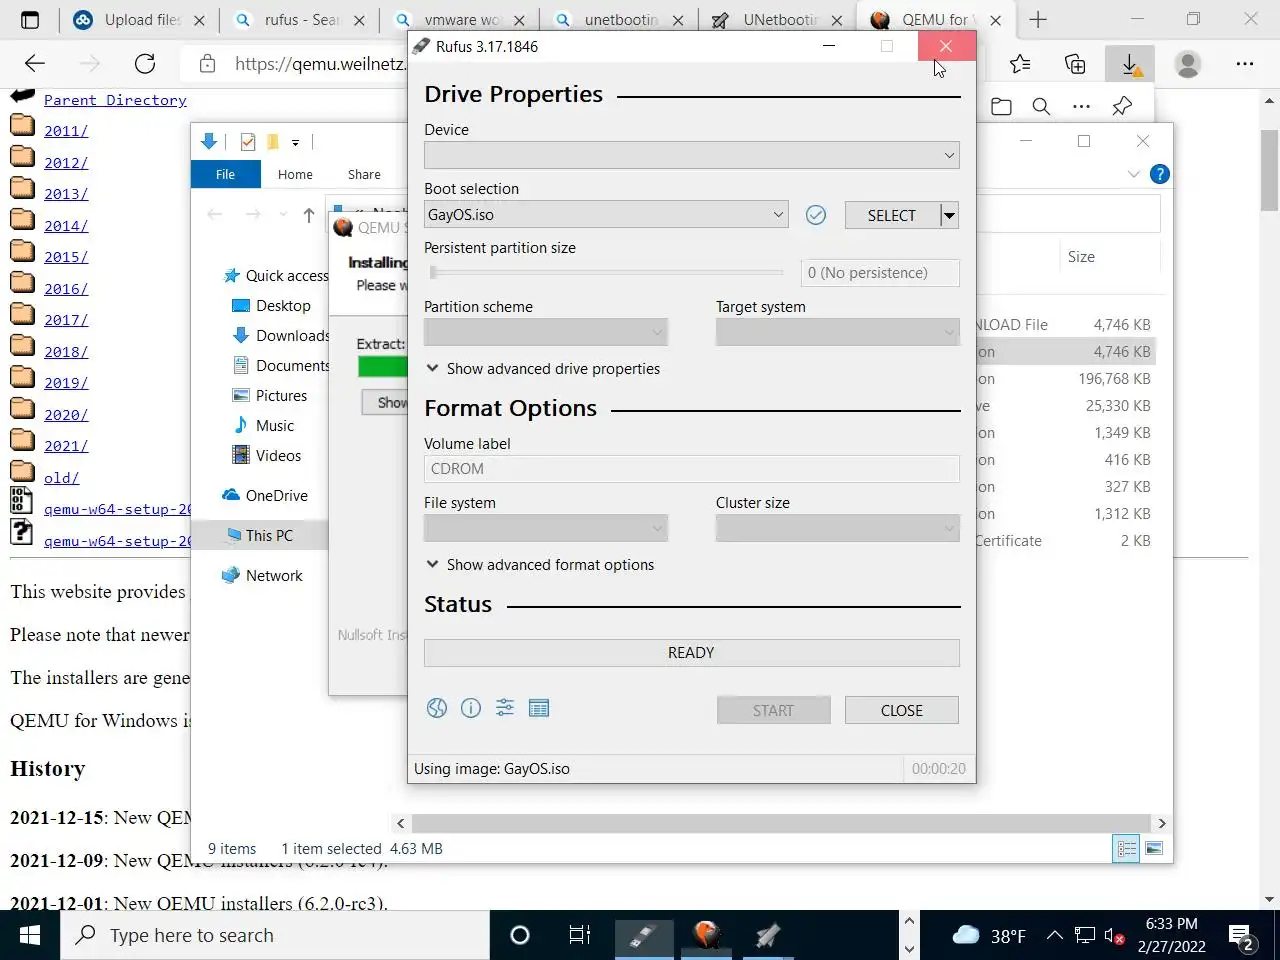Open Cortana circle on taskbar

click(x=520, y=935)
